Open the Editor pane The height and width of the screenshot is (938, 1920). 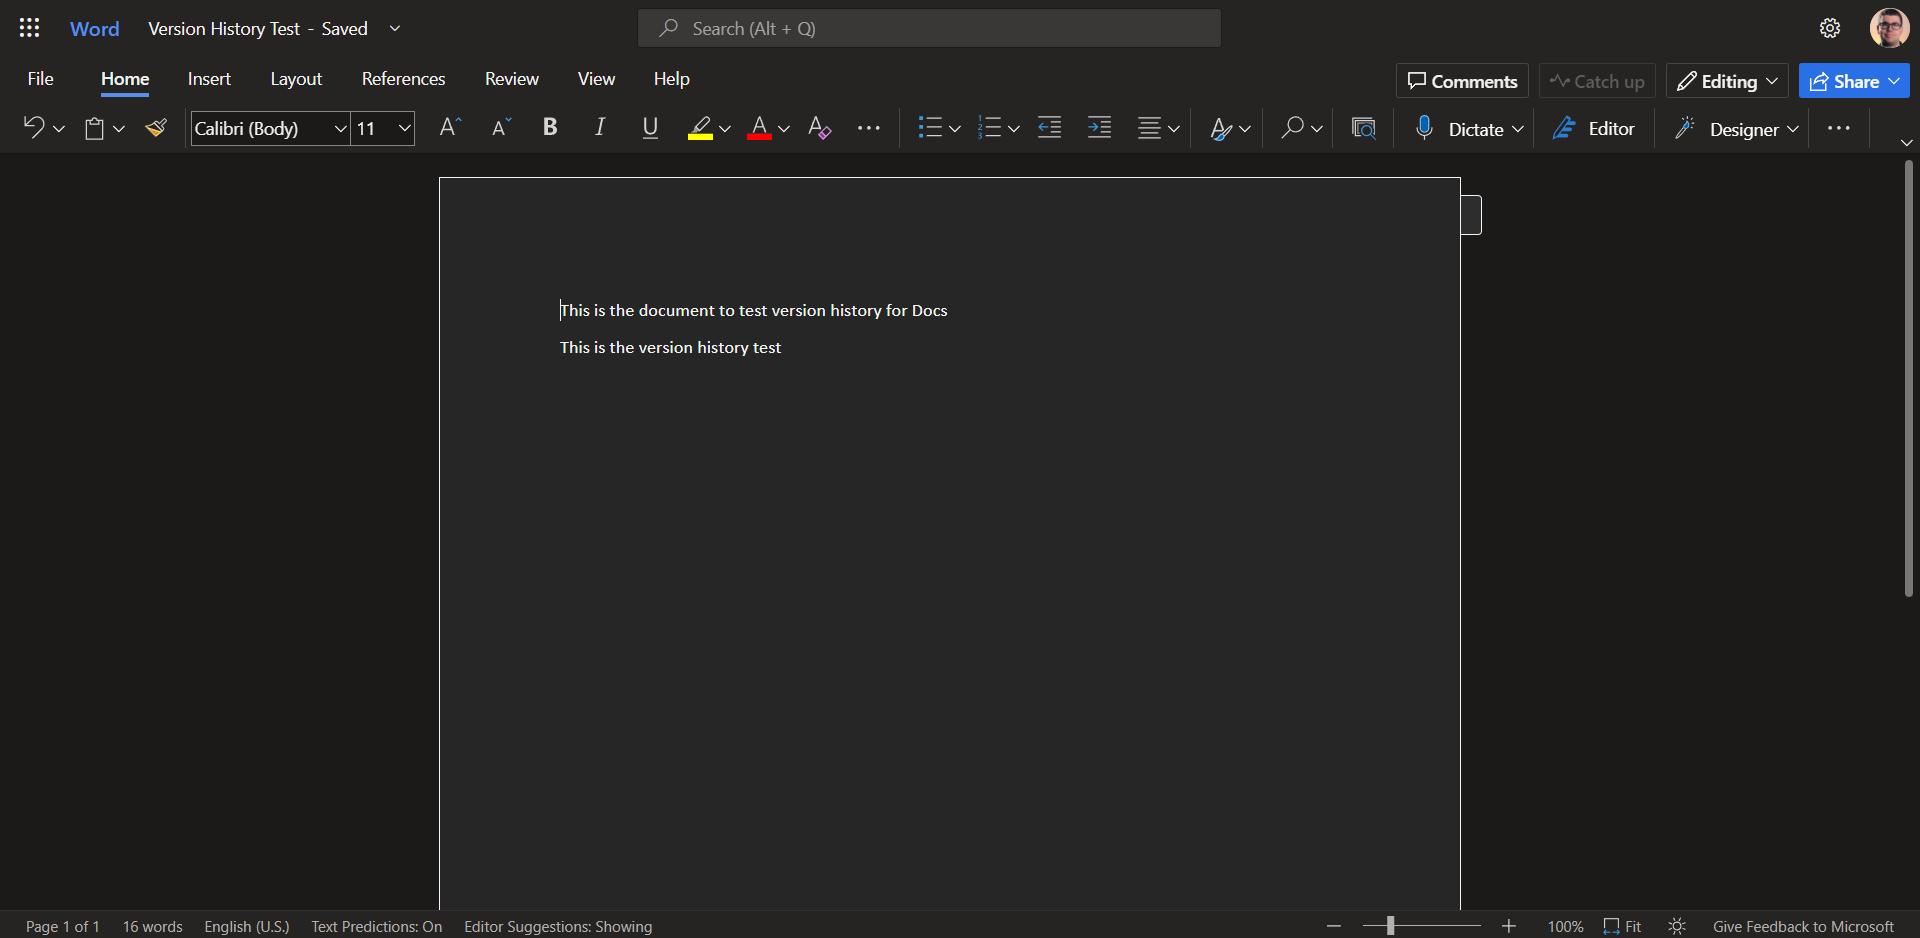coord(1593,128)
